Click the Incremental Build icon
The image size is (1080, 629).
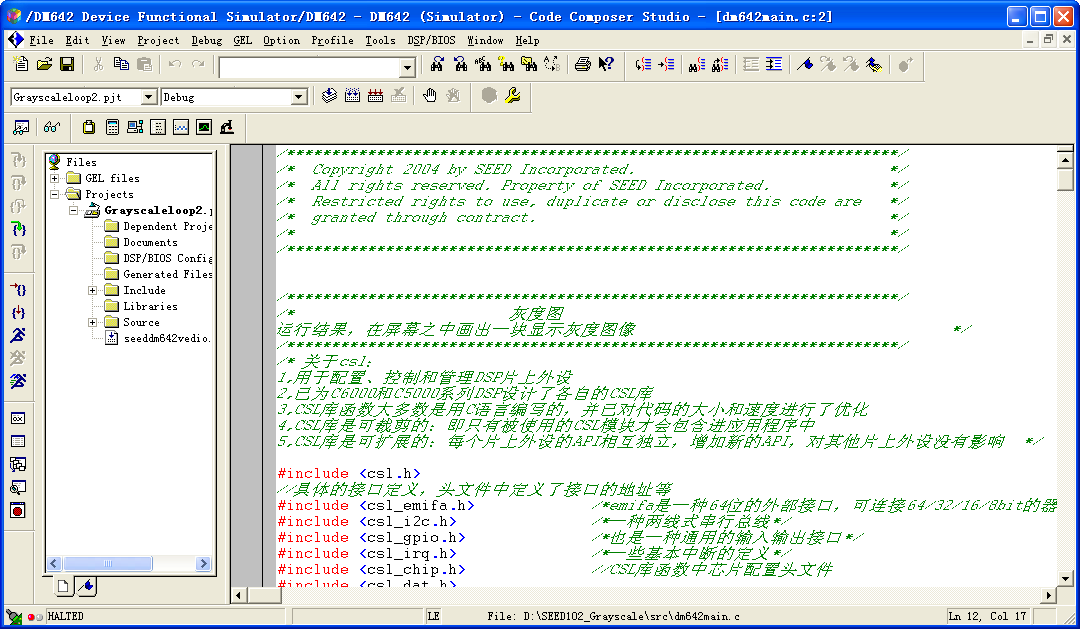352,95
